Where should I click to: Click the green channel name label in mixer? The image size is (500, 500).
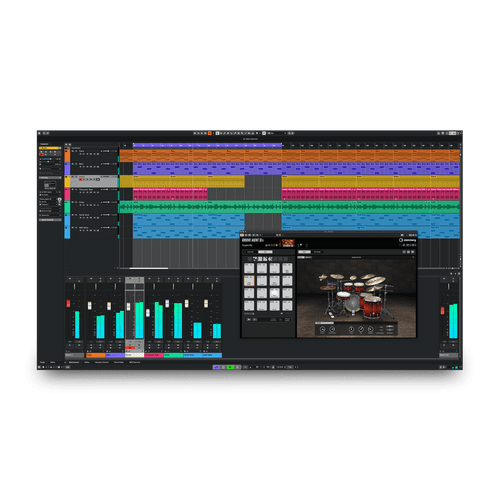(173, 355)
